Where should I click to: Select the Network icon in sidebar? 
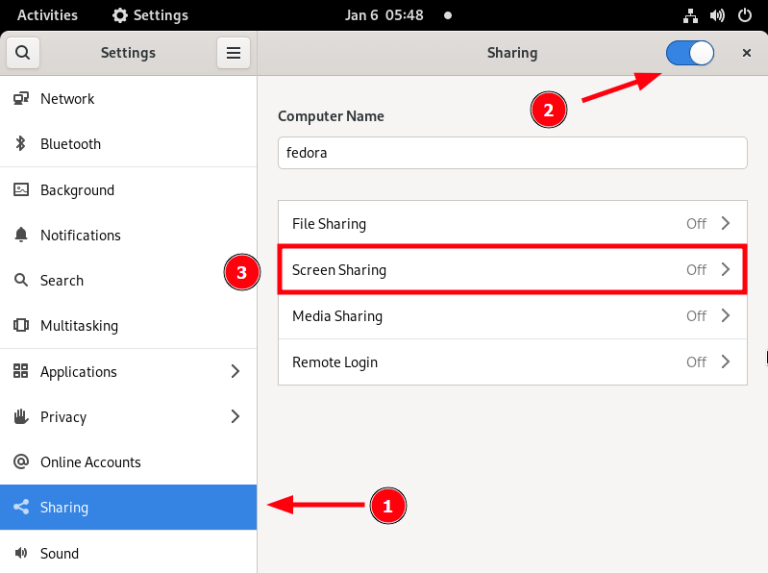pyautogui.click(x=21, y=98)
